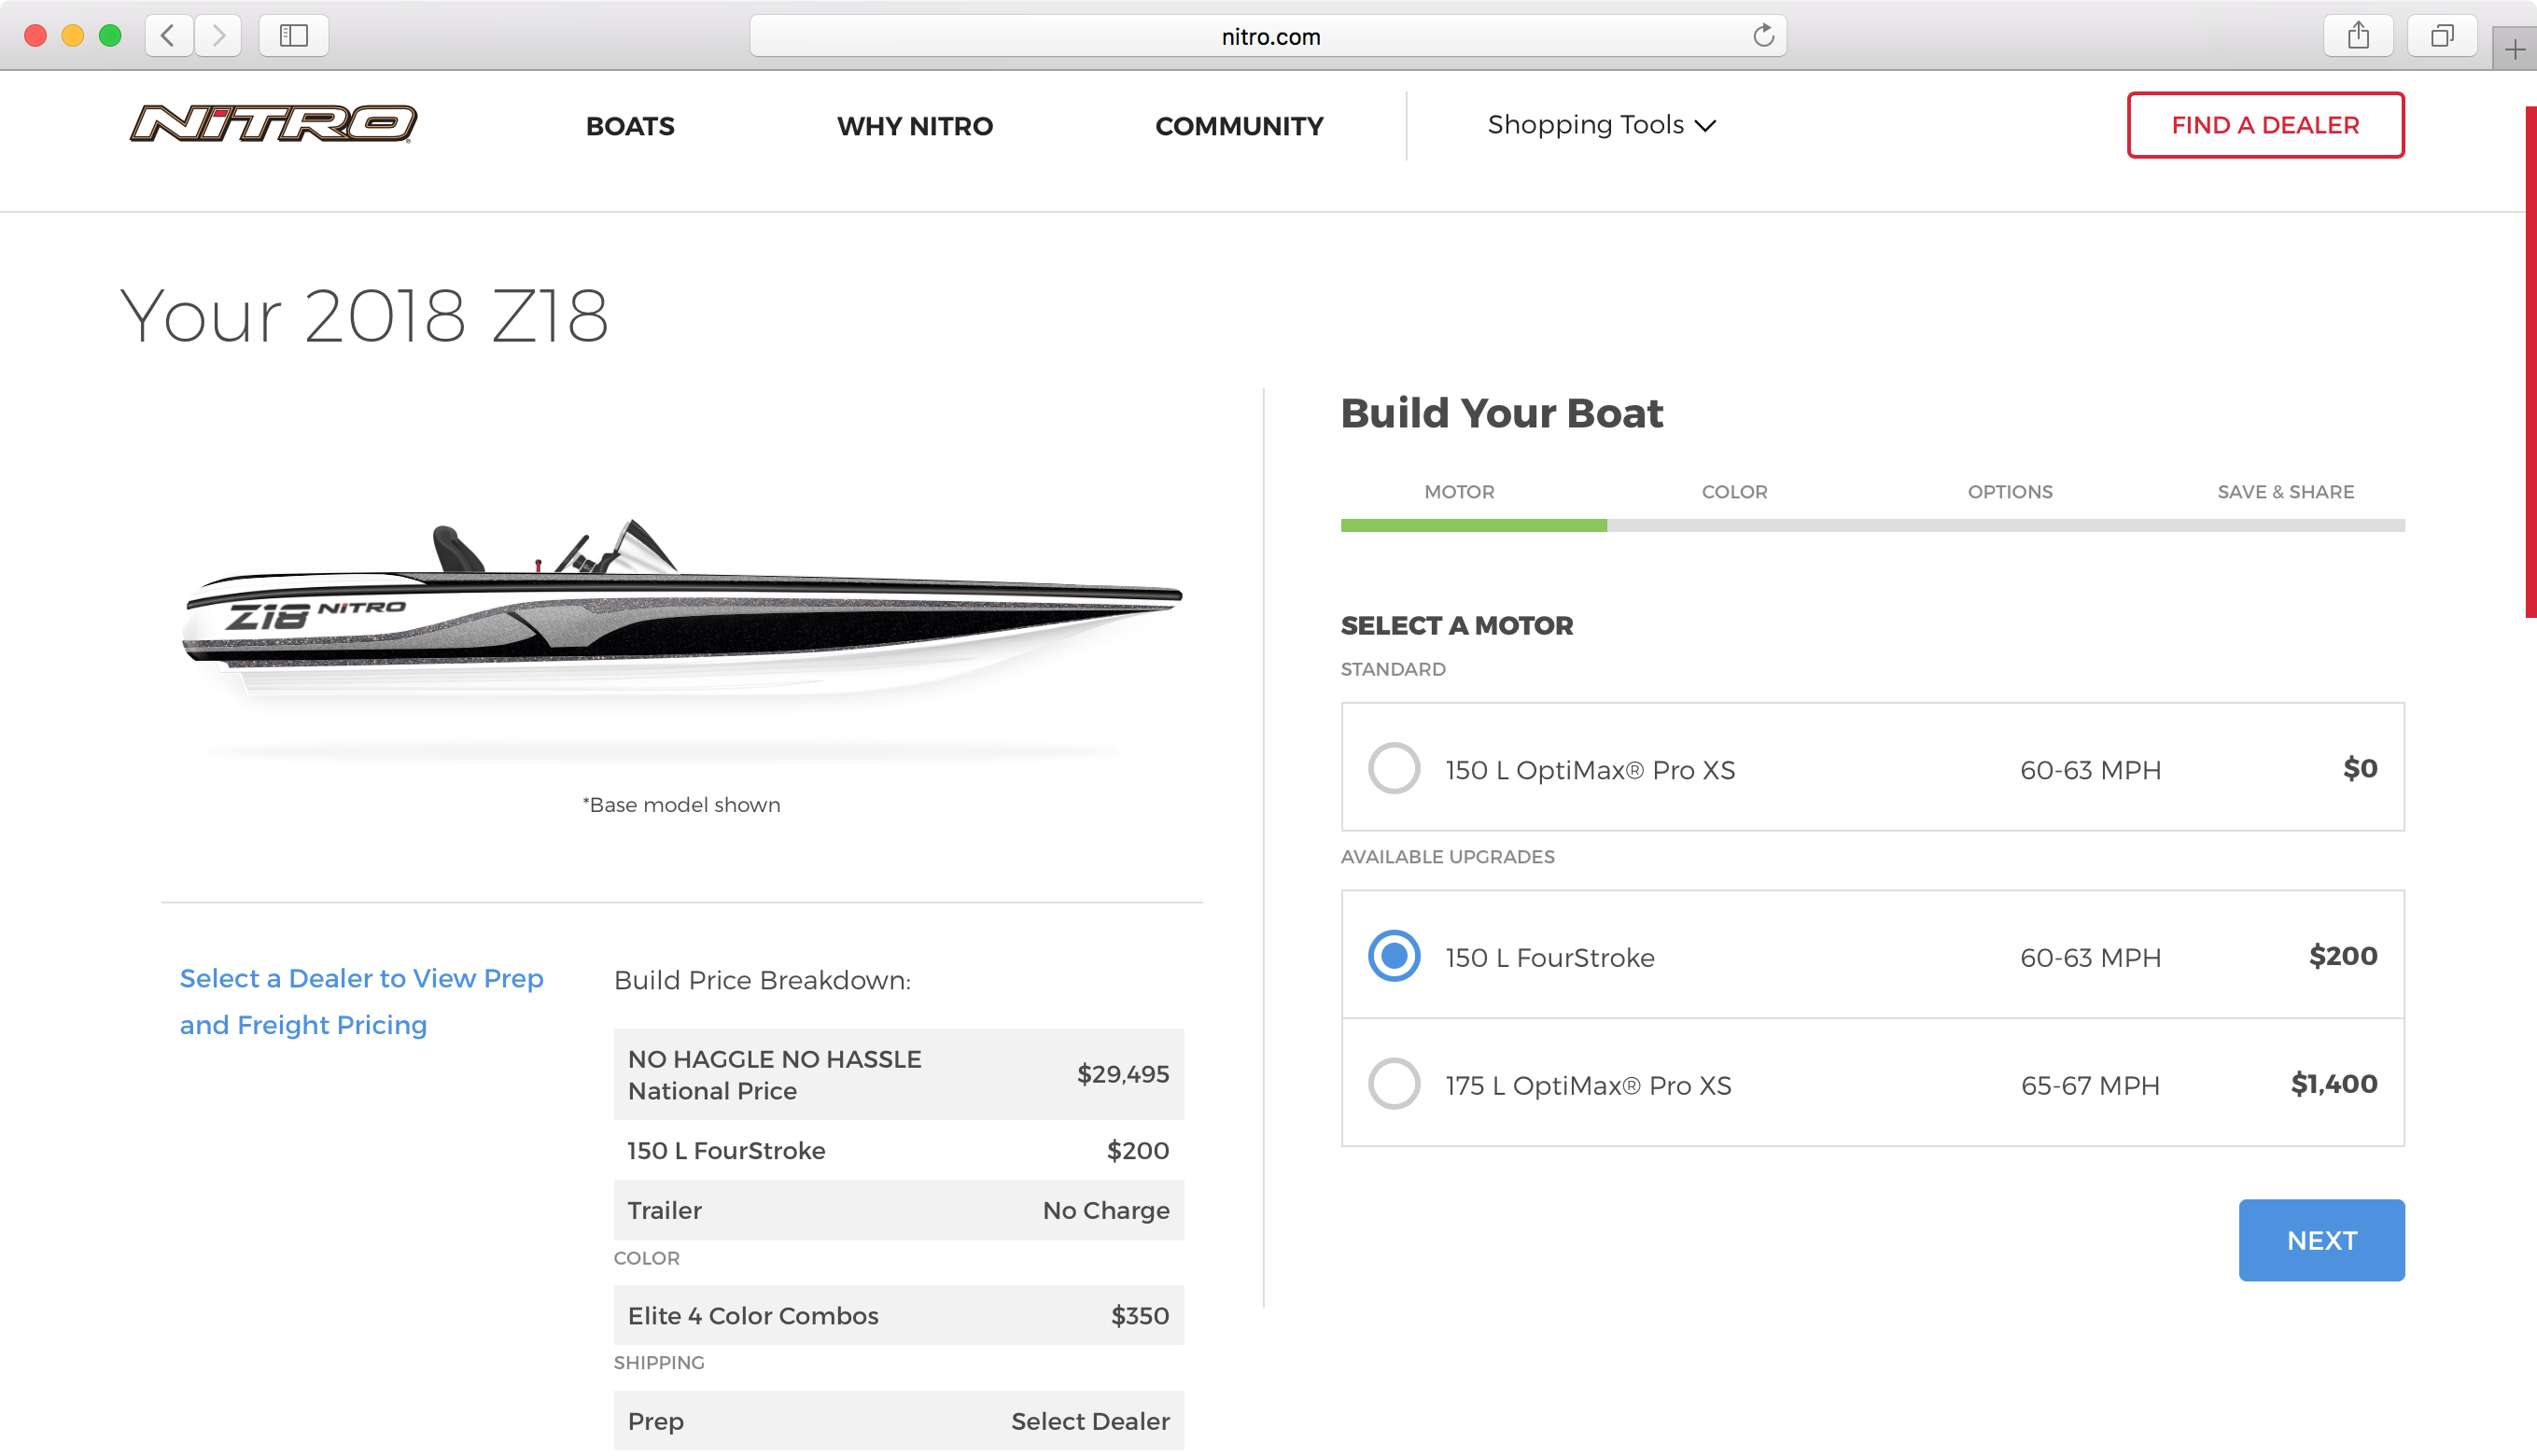Click the blue NEXT button
Screen dimensions: 2537x1456
2321,1240
